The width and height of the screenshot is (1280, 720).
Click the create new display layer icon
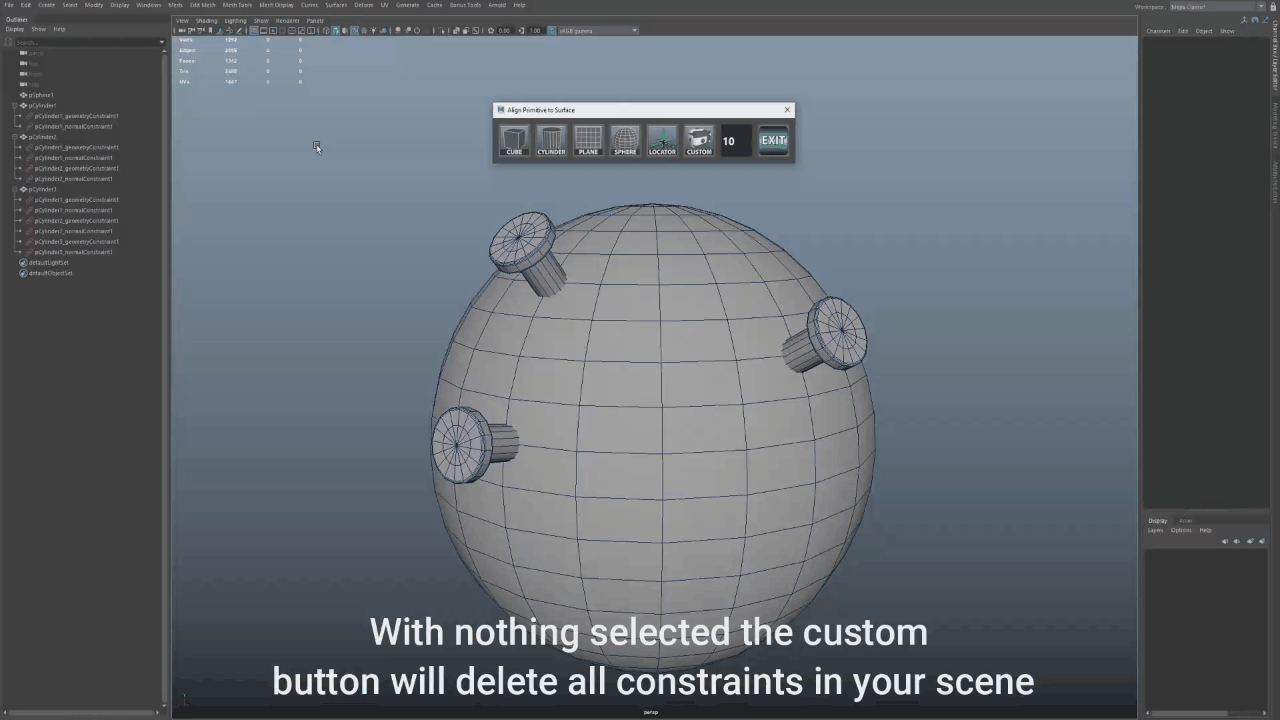1250,541
